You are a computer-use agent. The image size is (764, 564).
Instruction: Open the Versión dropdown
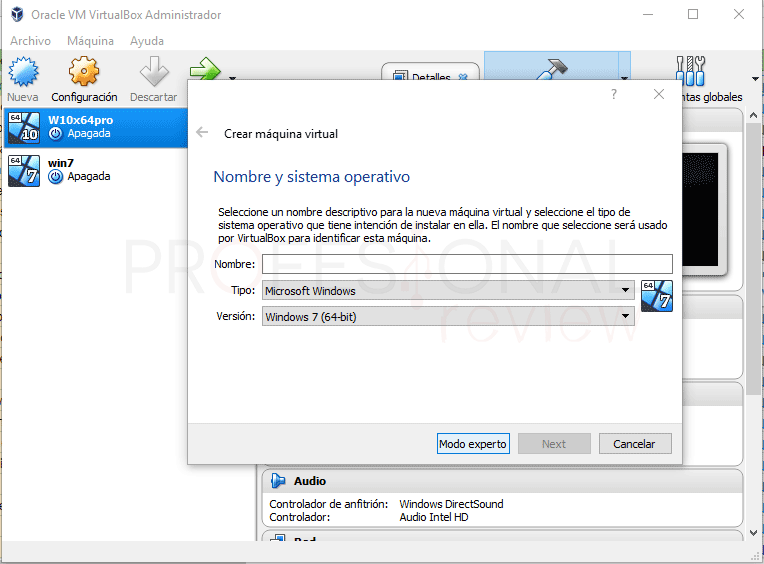[x=448, y=317]
